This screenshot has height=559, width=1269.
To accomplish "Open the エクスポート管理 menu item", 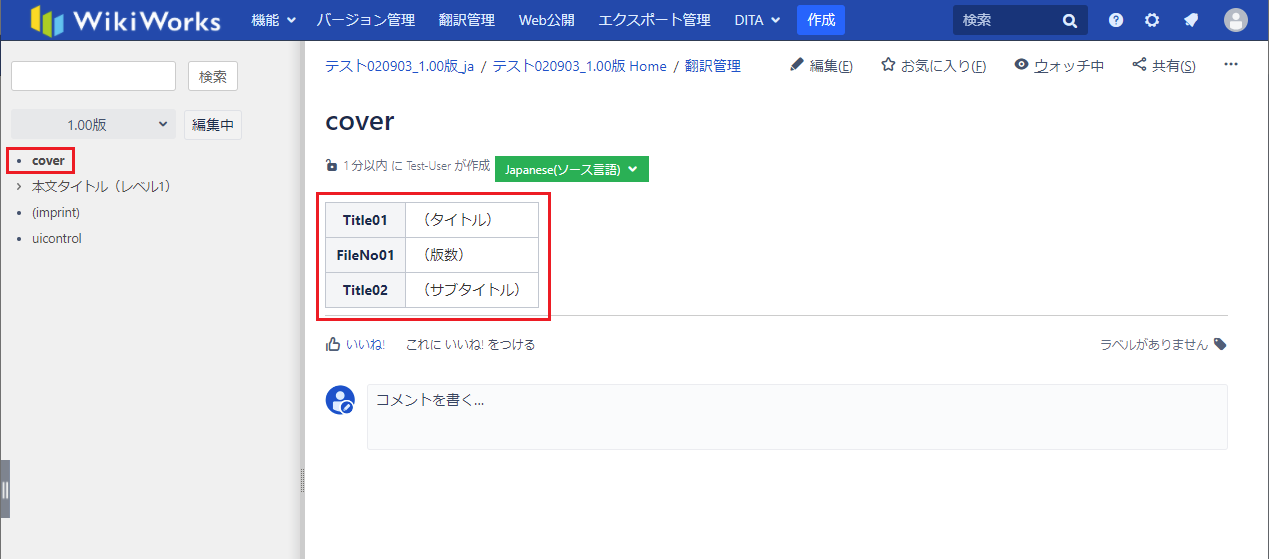I will (654, 20).
